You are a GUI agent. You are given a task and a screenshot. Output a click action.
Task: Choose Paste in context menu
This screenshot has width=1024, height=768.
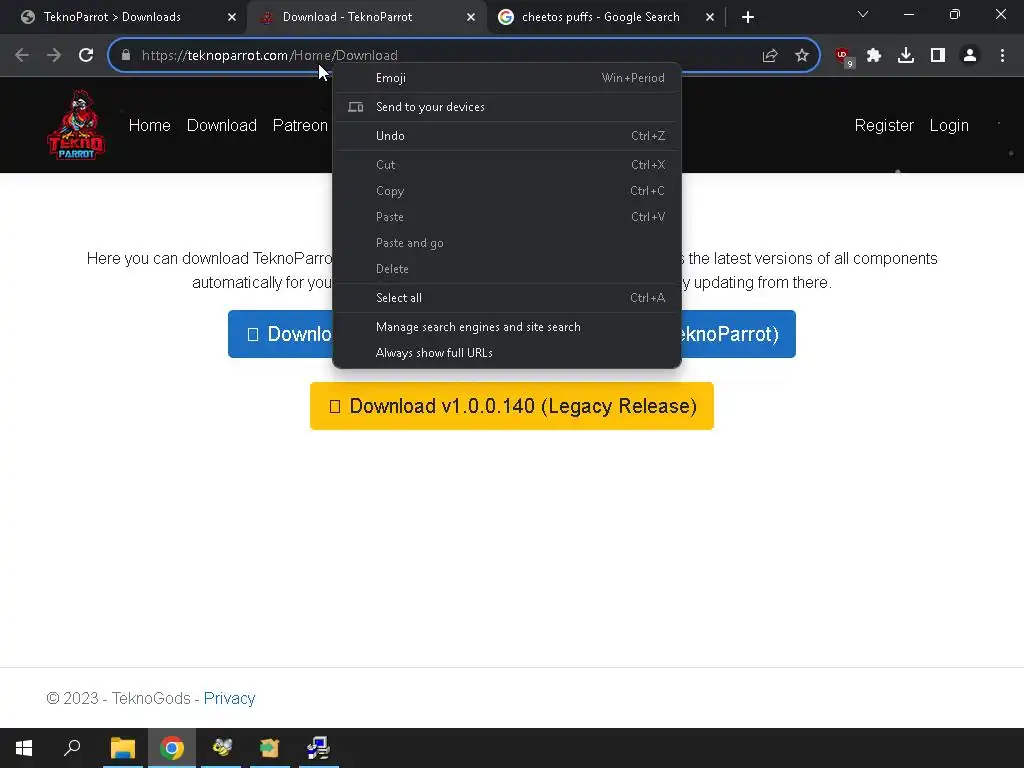pos(507,217)
